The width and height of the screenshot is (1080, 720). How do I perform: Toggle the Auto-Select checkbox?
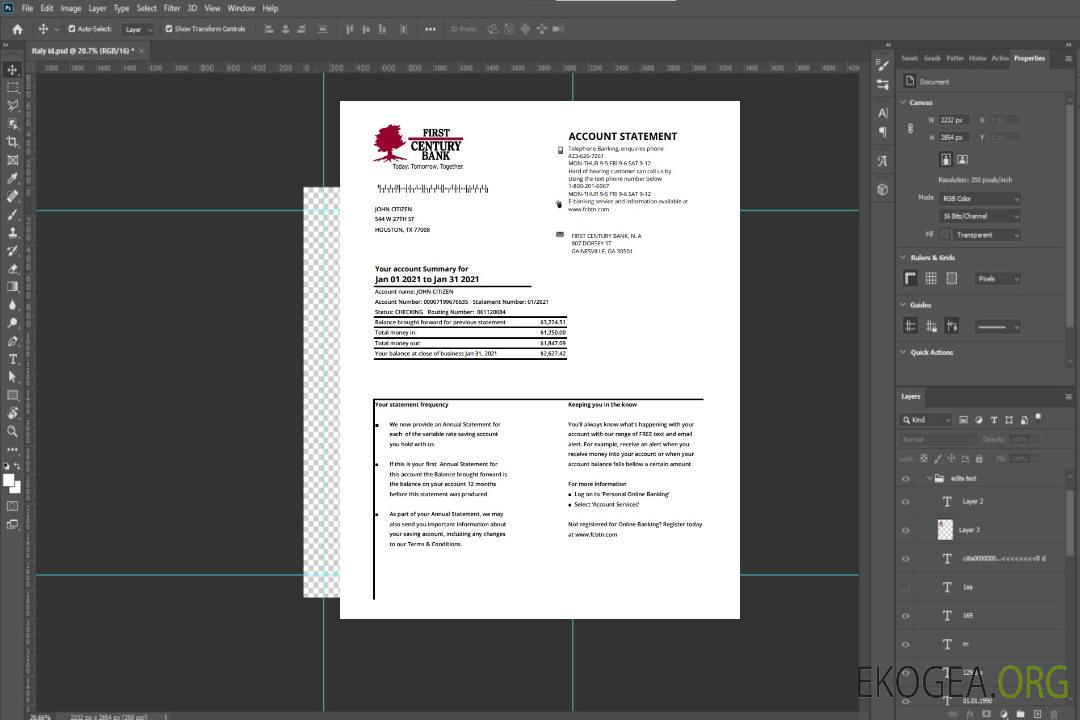pos(72,29)
